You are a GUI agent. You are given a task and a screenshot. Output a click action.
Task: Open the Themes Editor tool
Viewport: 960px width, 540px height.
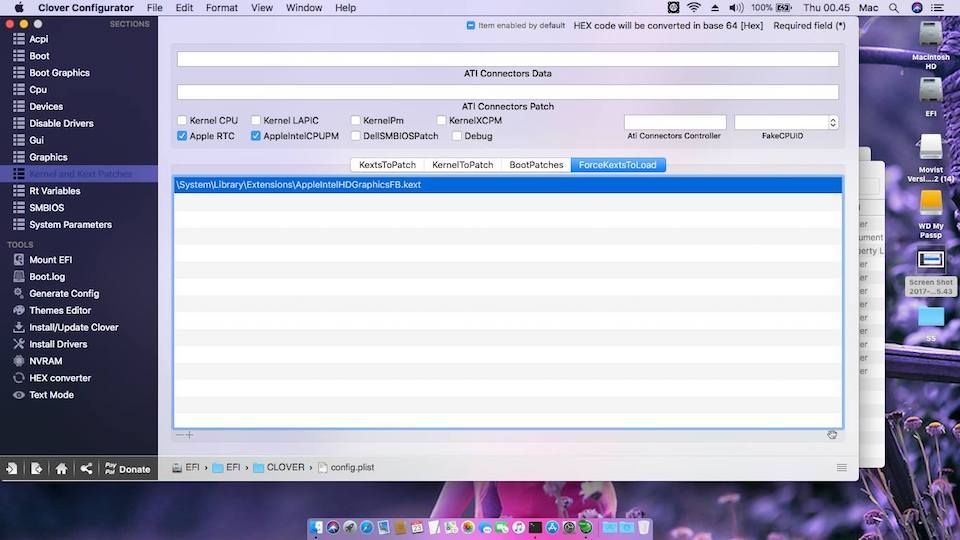[60, 310]
